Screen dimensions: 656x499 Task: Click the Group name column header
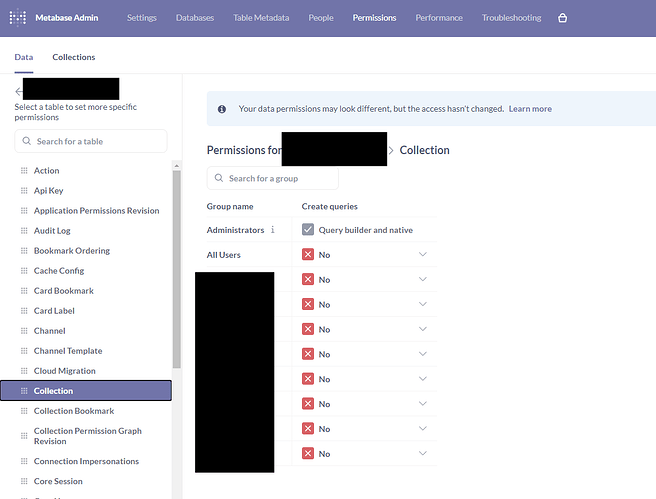(230, 206)
